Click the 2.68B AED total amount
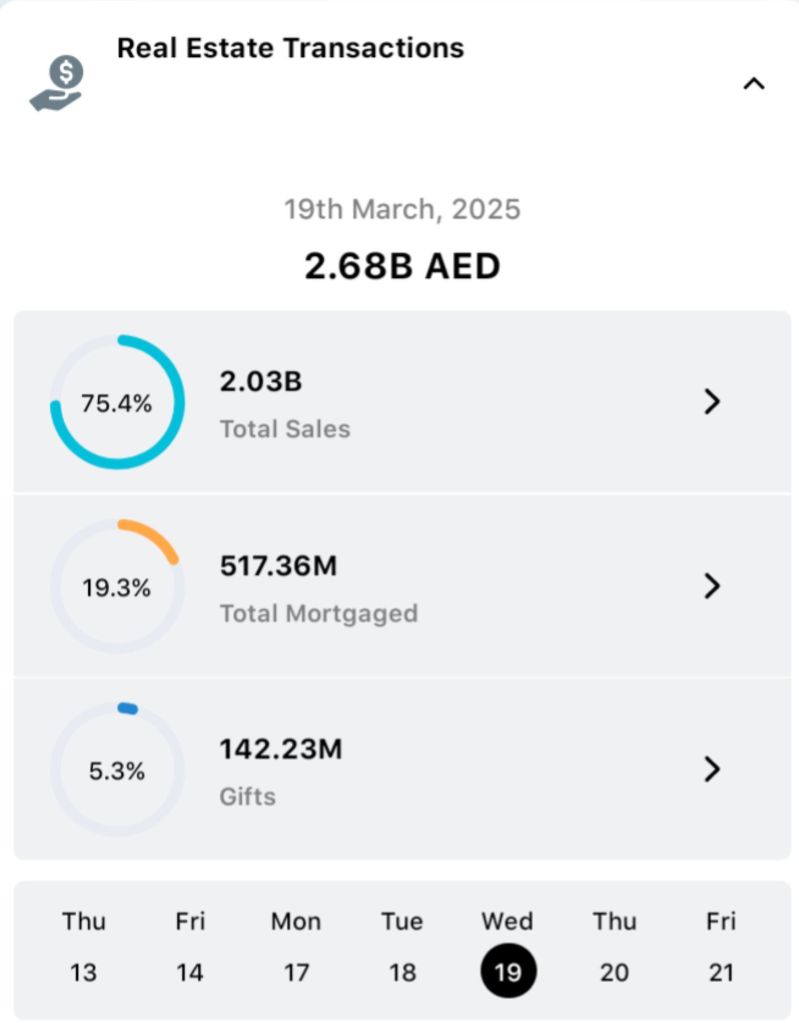This screenshot has width=799, height=1023. 402,266
